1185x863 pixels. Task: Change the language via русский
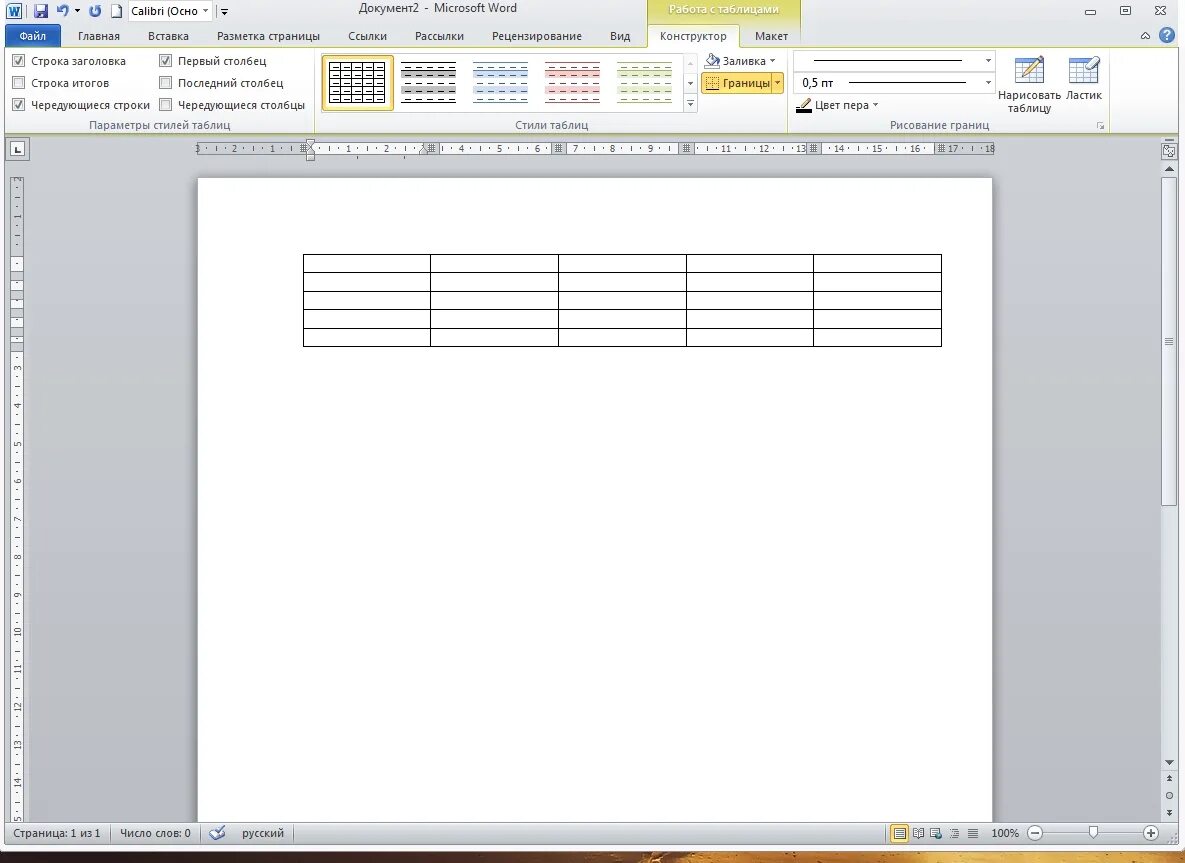pos(263,833)
